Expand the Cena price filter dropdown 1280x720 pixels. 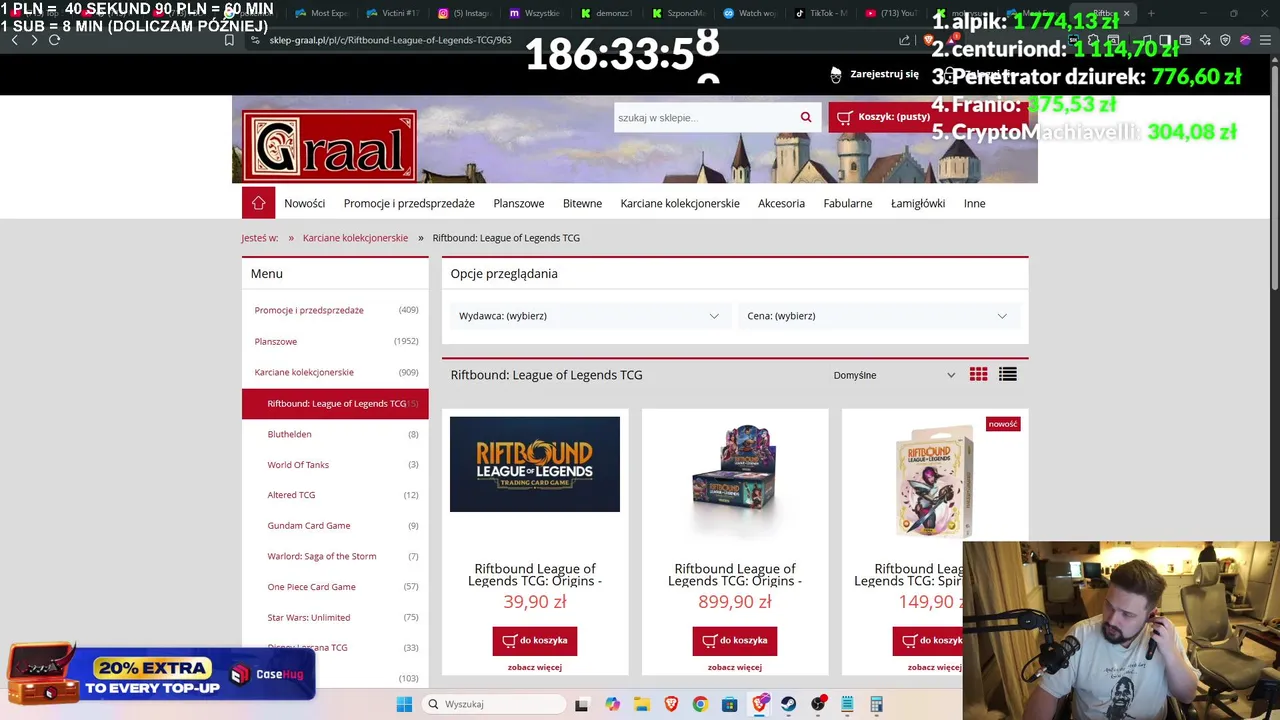(878, 316)
